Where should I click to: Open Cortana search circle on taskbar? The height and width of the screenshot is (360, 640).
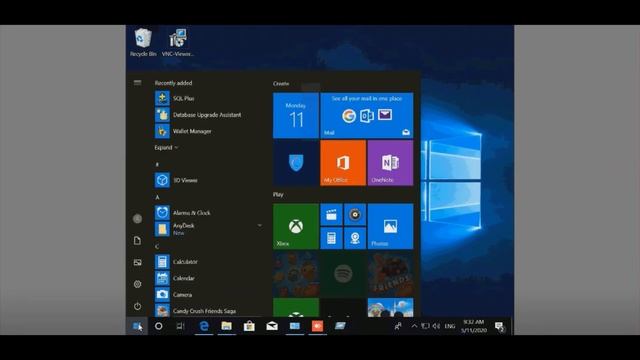coord(159,326)
